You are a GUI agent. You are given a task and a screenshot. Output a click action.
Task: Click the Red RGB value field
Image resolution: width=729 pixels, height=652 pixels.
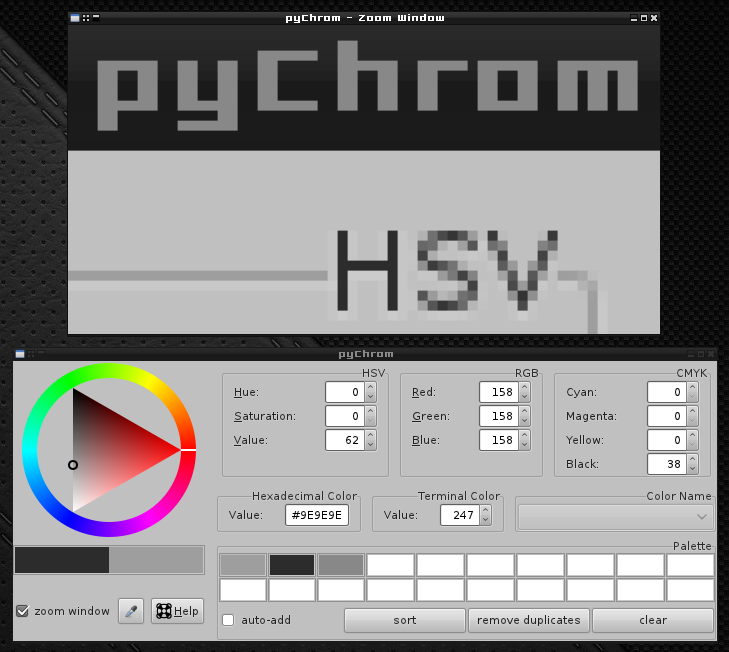tap(496, 392)
